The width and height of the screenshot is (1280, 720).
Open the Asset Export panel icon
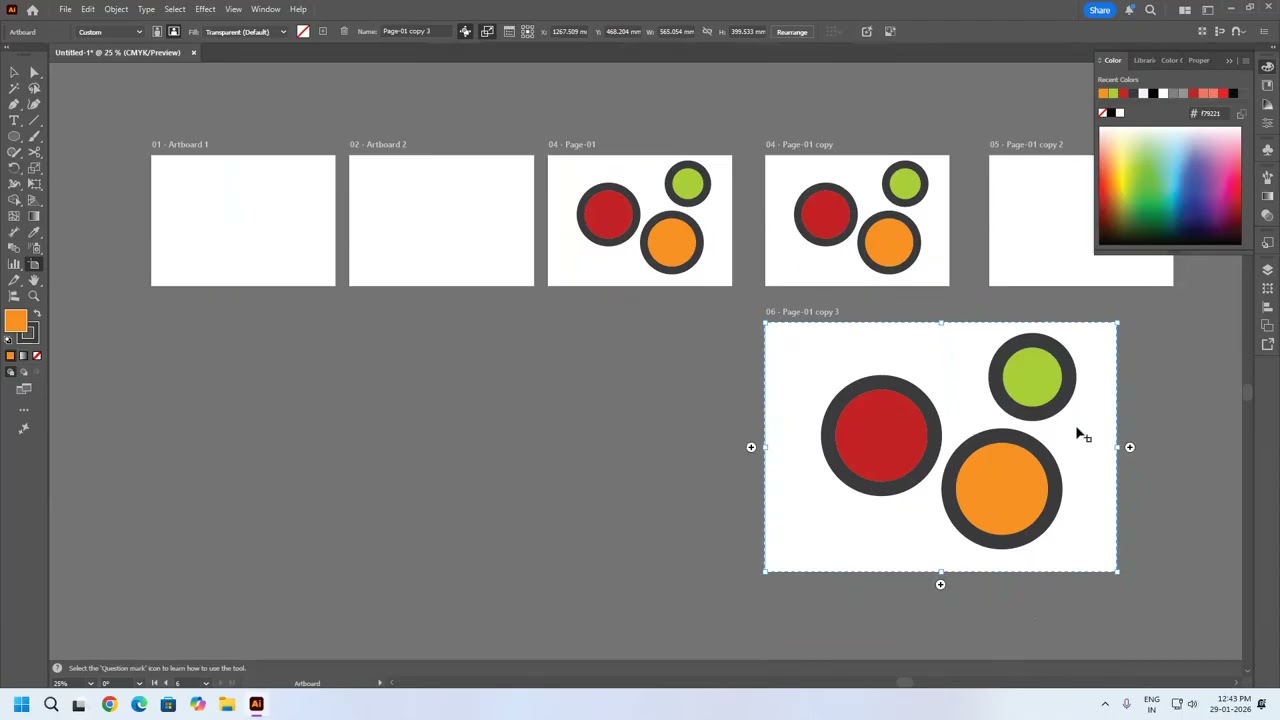click(1268, 345)
